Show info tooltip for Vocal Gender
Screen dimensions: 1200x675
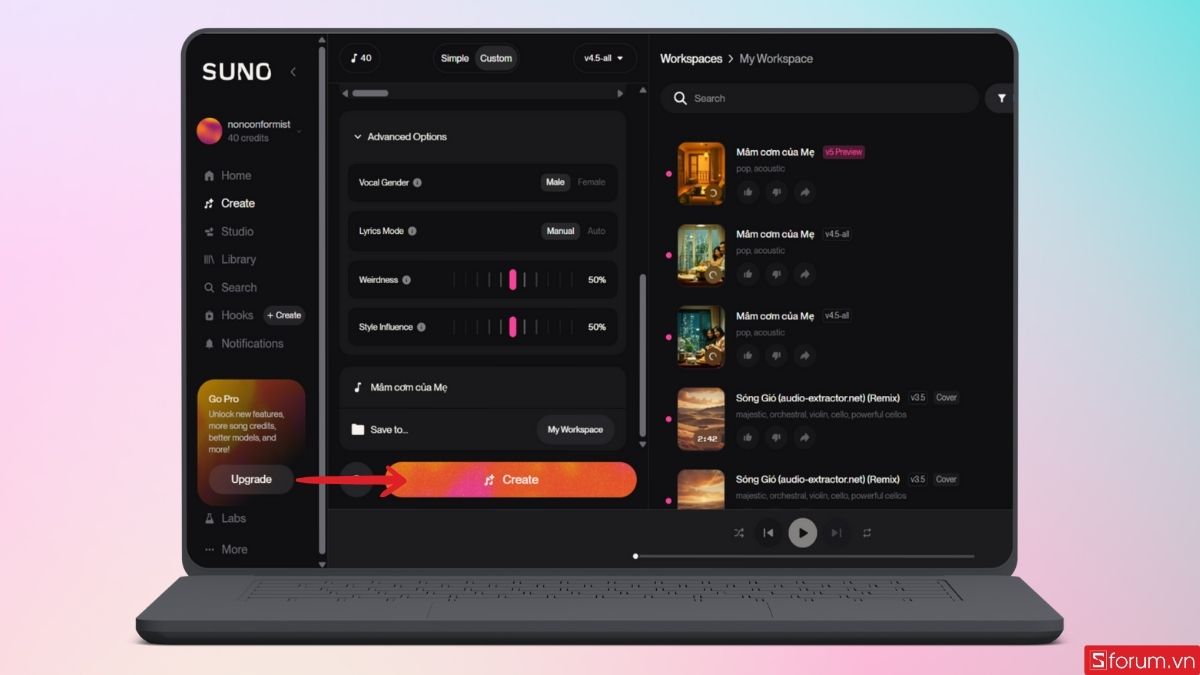click(x=417, y=183)
